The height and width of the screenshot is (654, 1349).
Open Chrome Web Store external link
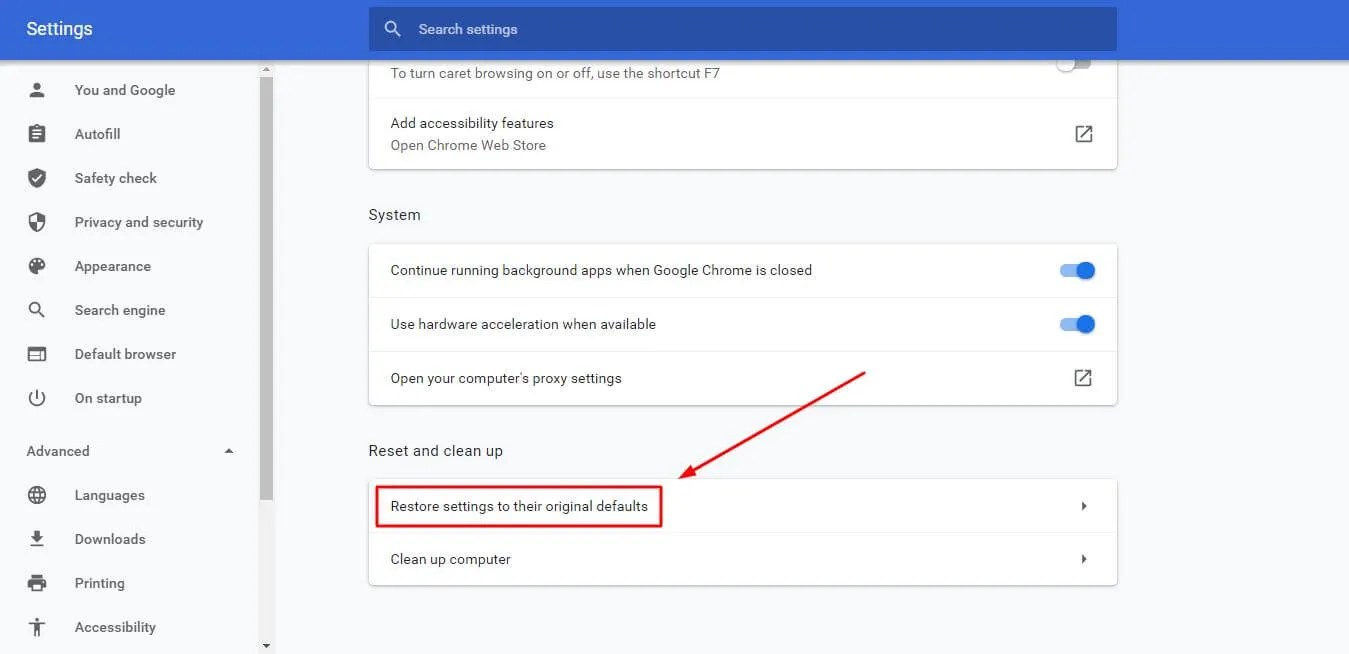1083,133
